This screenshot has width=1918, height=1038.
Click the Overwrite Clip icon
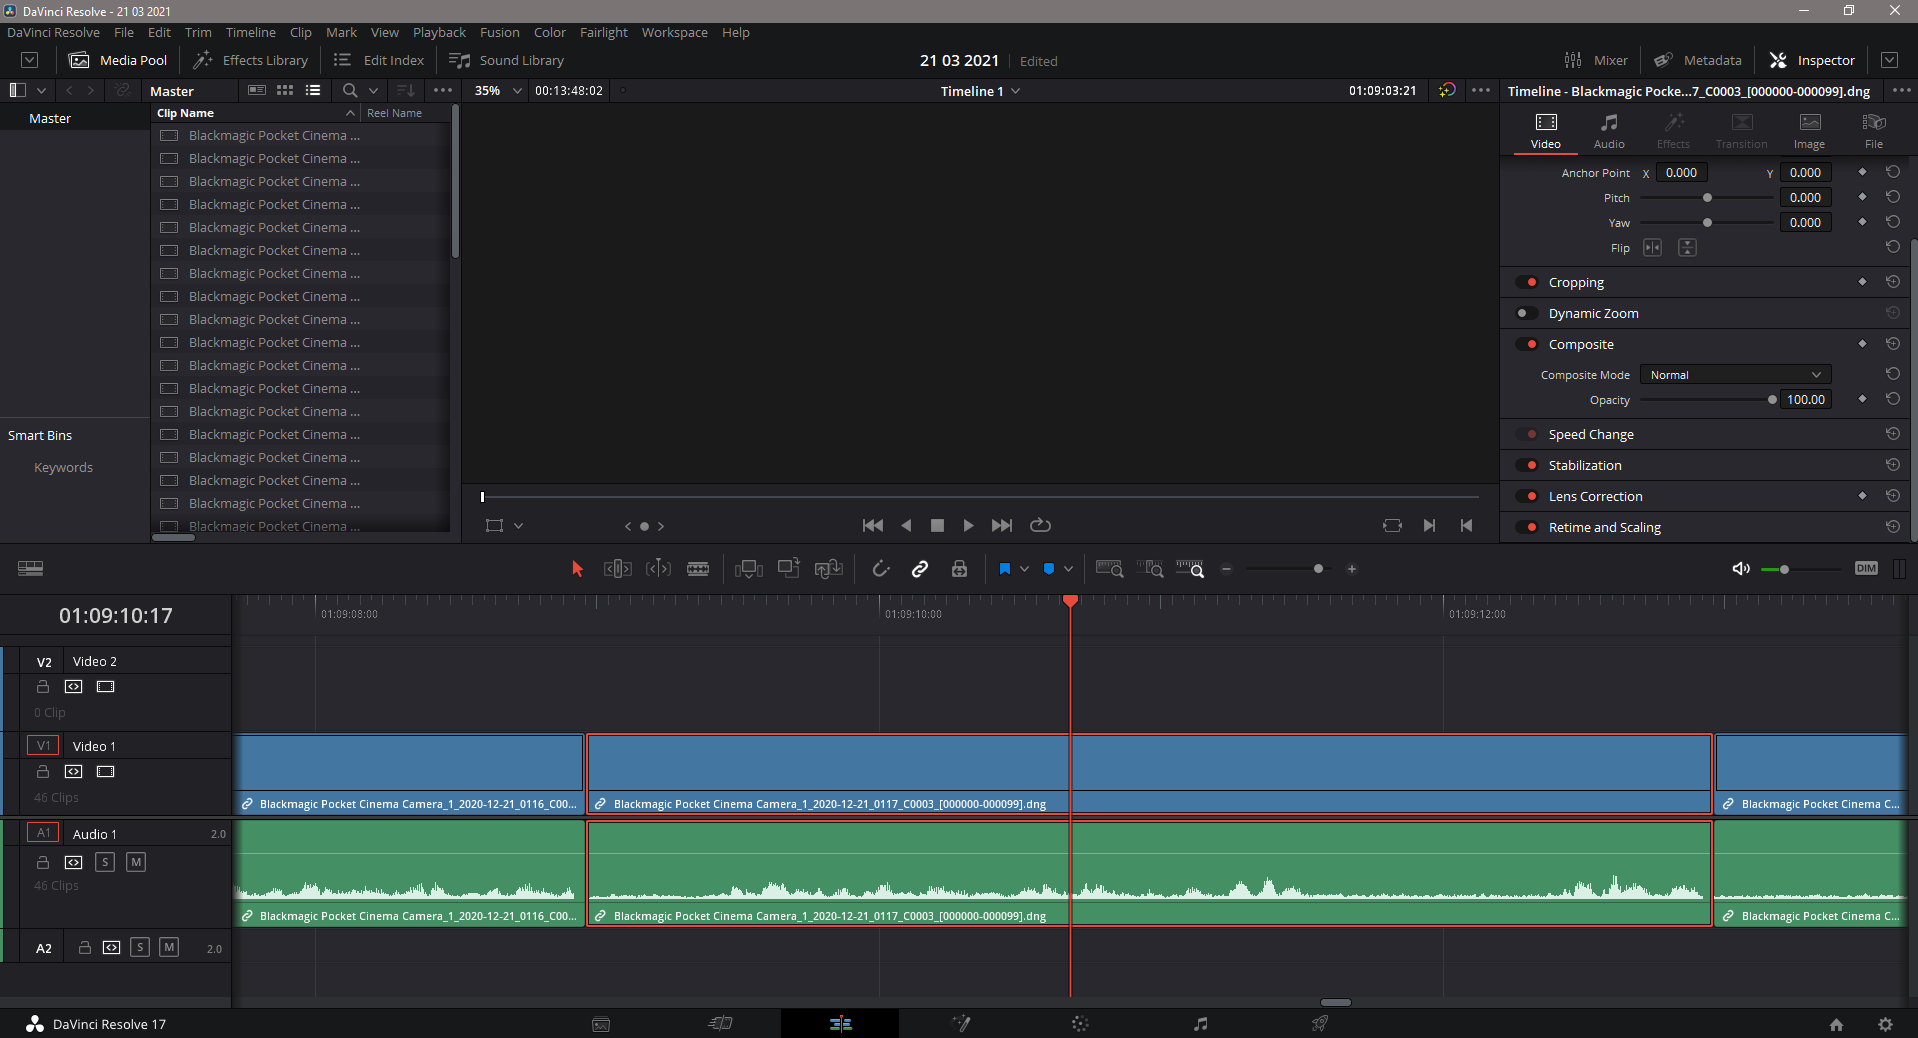point(789,568)
